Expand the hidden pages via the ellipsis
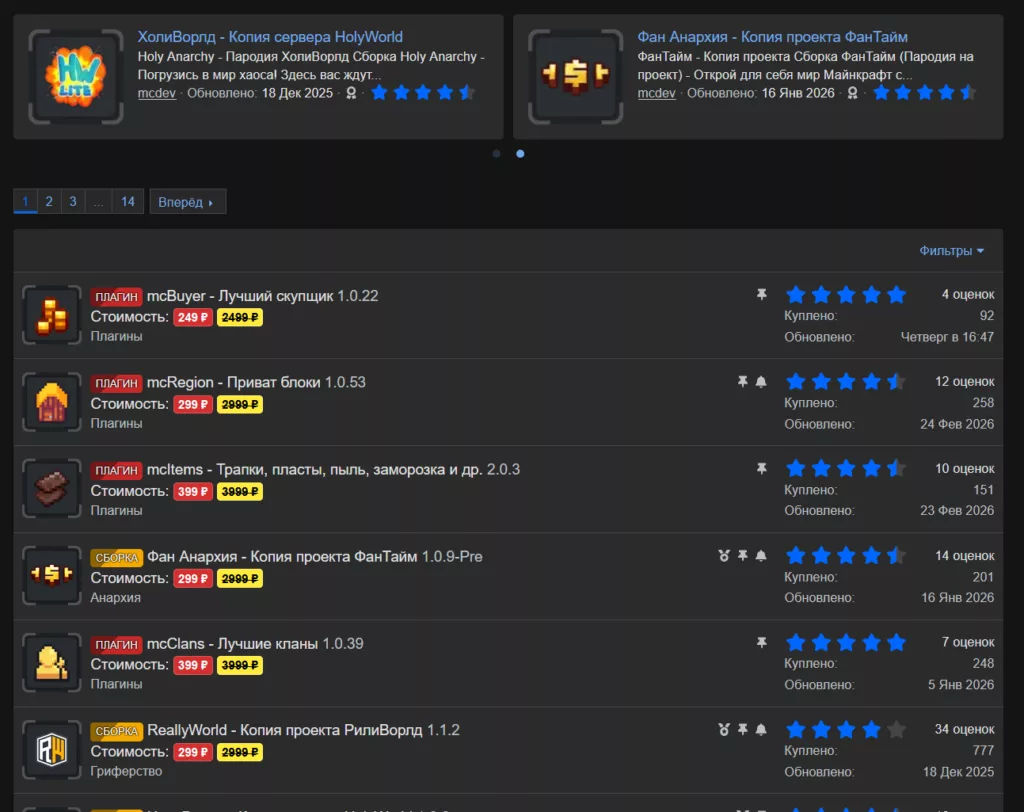1024x812 pixels. [98, 202]
